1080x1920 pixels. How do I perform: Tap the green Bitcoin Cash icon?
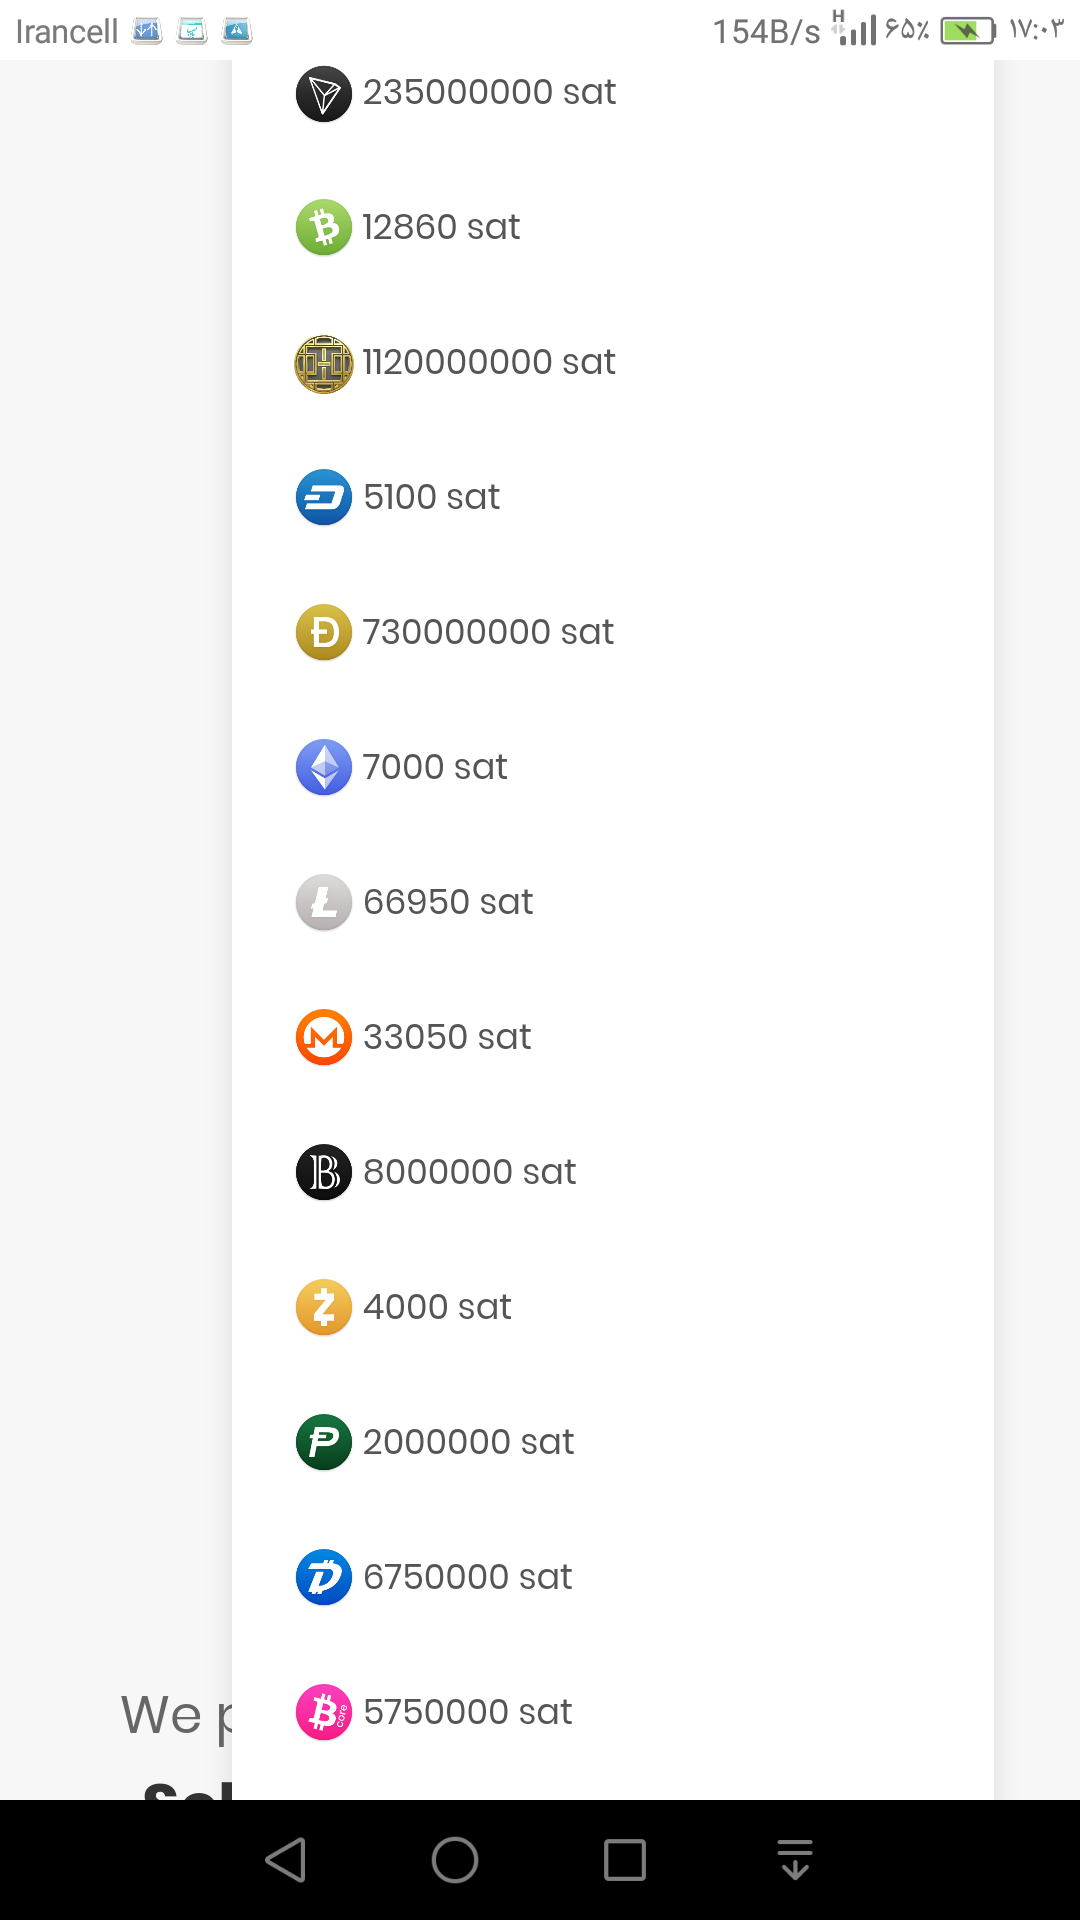click(x=324, y=228)
